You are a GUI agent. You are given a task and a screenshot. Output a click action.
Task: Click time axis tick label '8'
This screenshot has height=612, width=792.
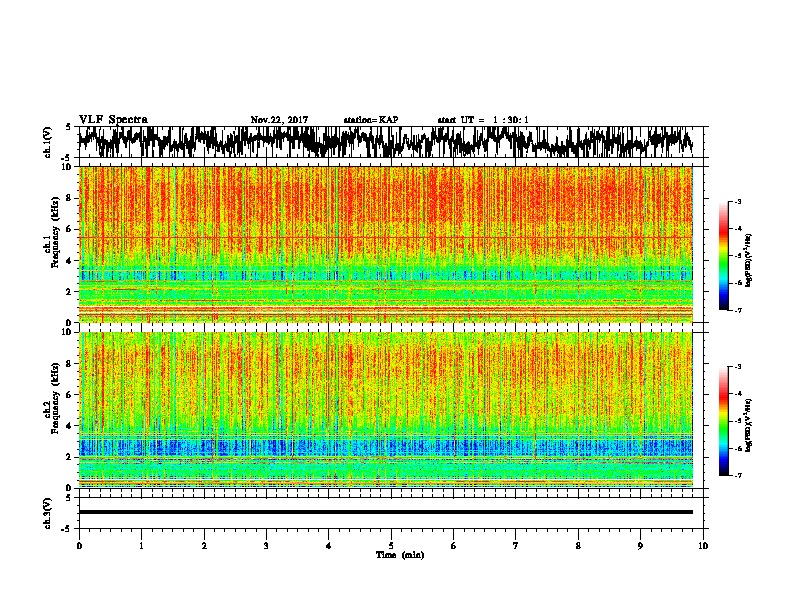click(x=578, y=546)
